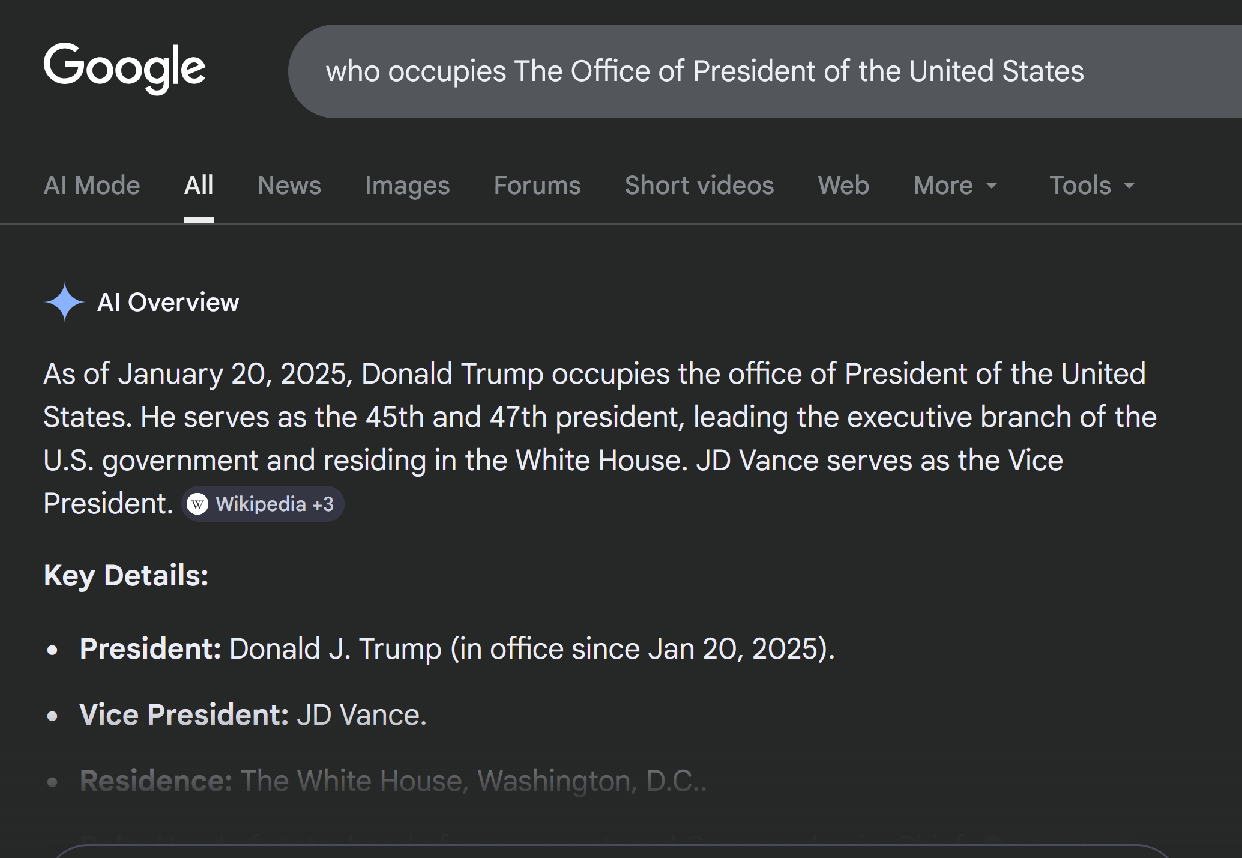Switch to the Forums tab
Viewport: 1242px width, 858px height.
coord(537,185)
